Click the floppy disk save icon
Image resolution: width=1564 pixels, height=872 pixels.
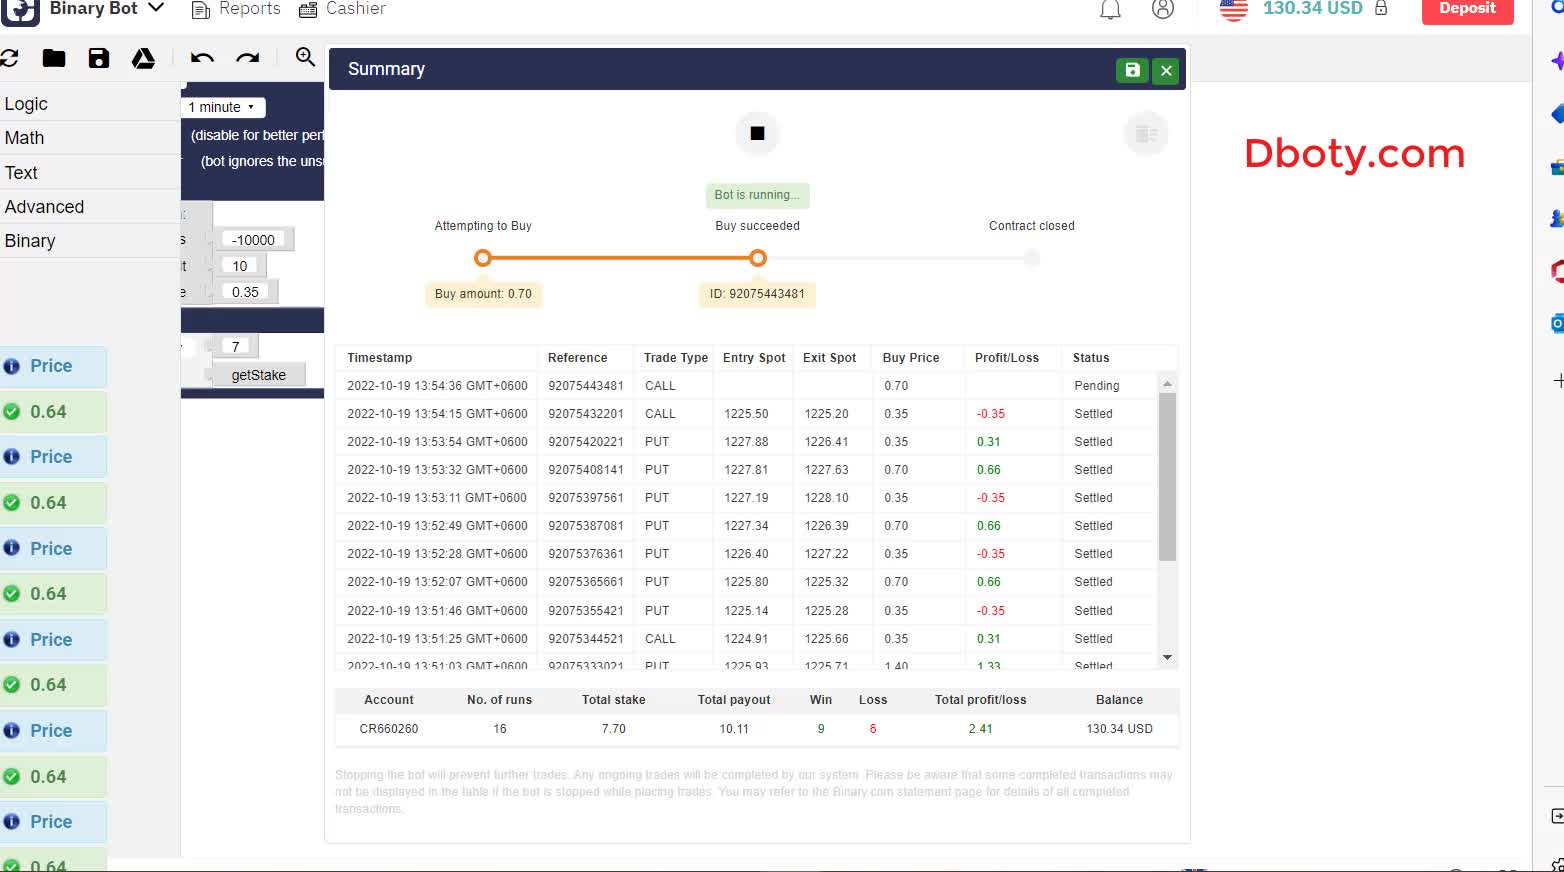(x=98, y=58)
